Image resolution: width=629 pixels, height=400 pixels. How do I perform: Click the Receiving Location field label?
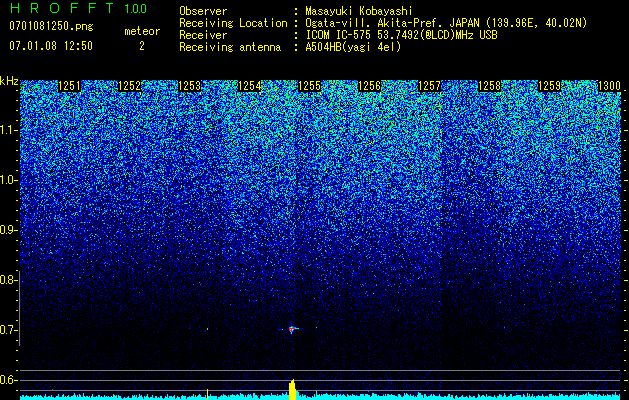click(233, 23)
